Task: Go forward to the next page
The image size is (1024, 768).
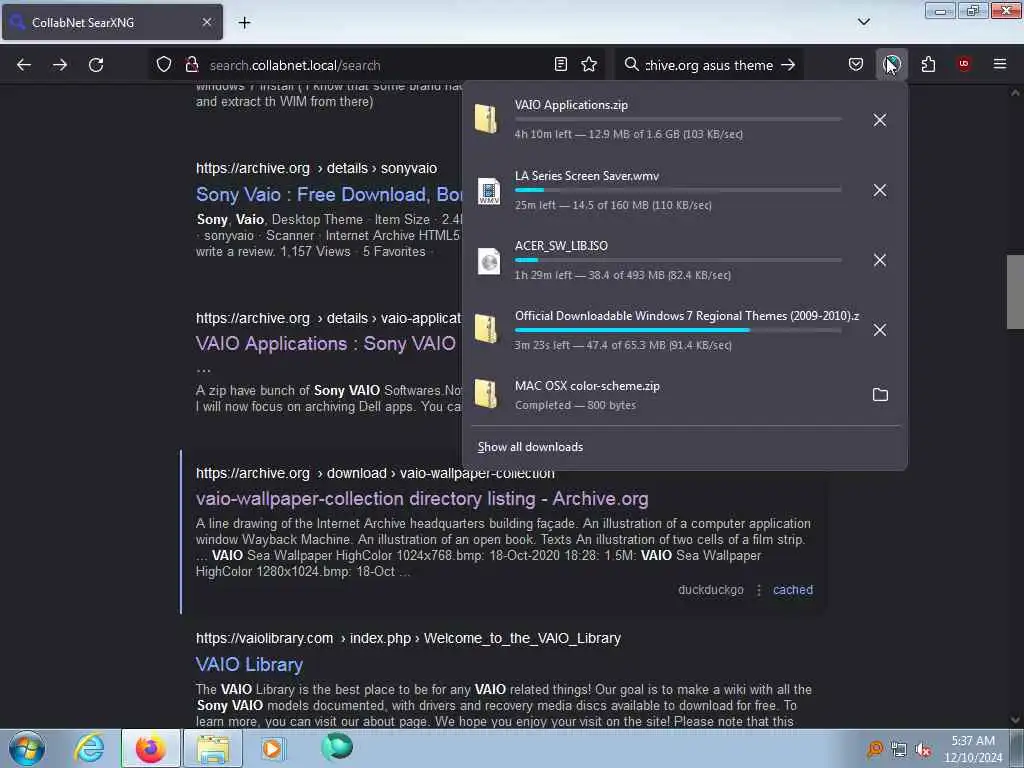Action: click(60, 65)
